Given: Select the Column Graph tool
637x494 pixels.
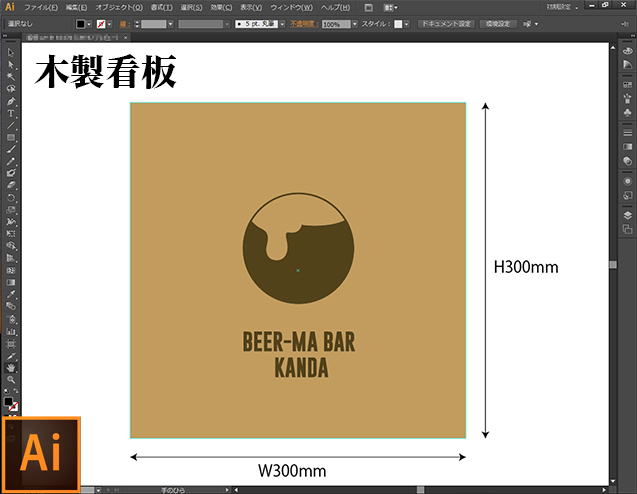Looking at the screenshot, I should click(x=11, y=332).
